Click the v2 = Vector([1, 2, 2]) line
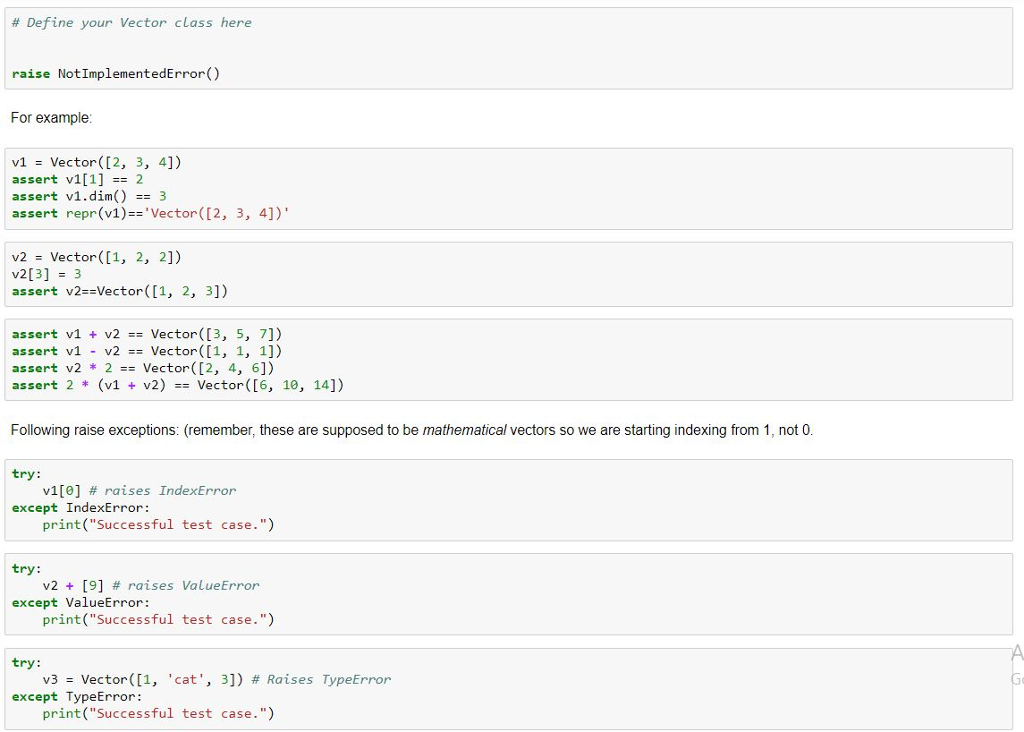This screenshot has height=732, width=1024. pos(95,256)
